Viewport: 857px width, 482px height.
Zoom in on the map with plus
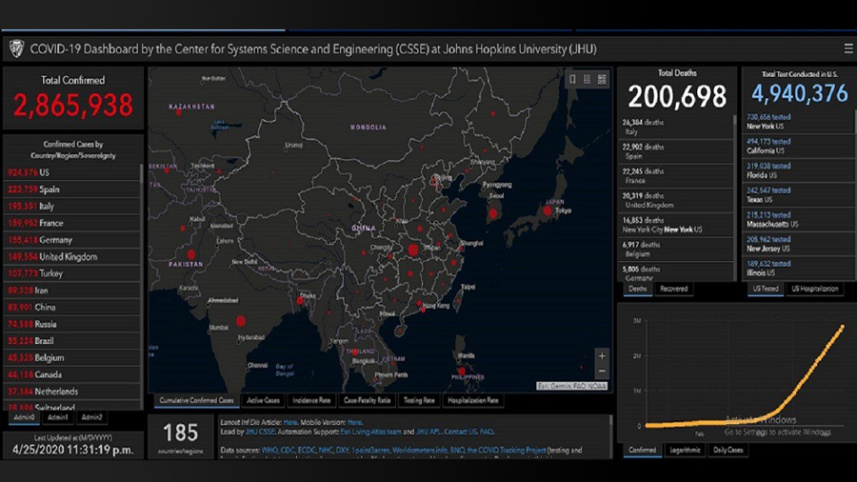(601, 356)
